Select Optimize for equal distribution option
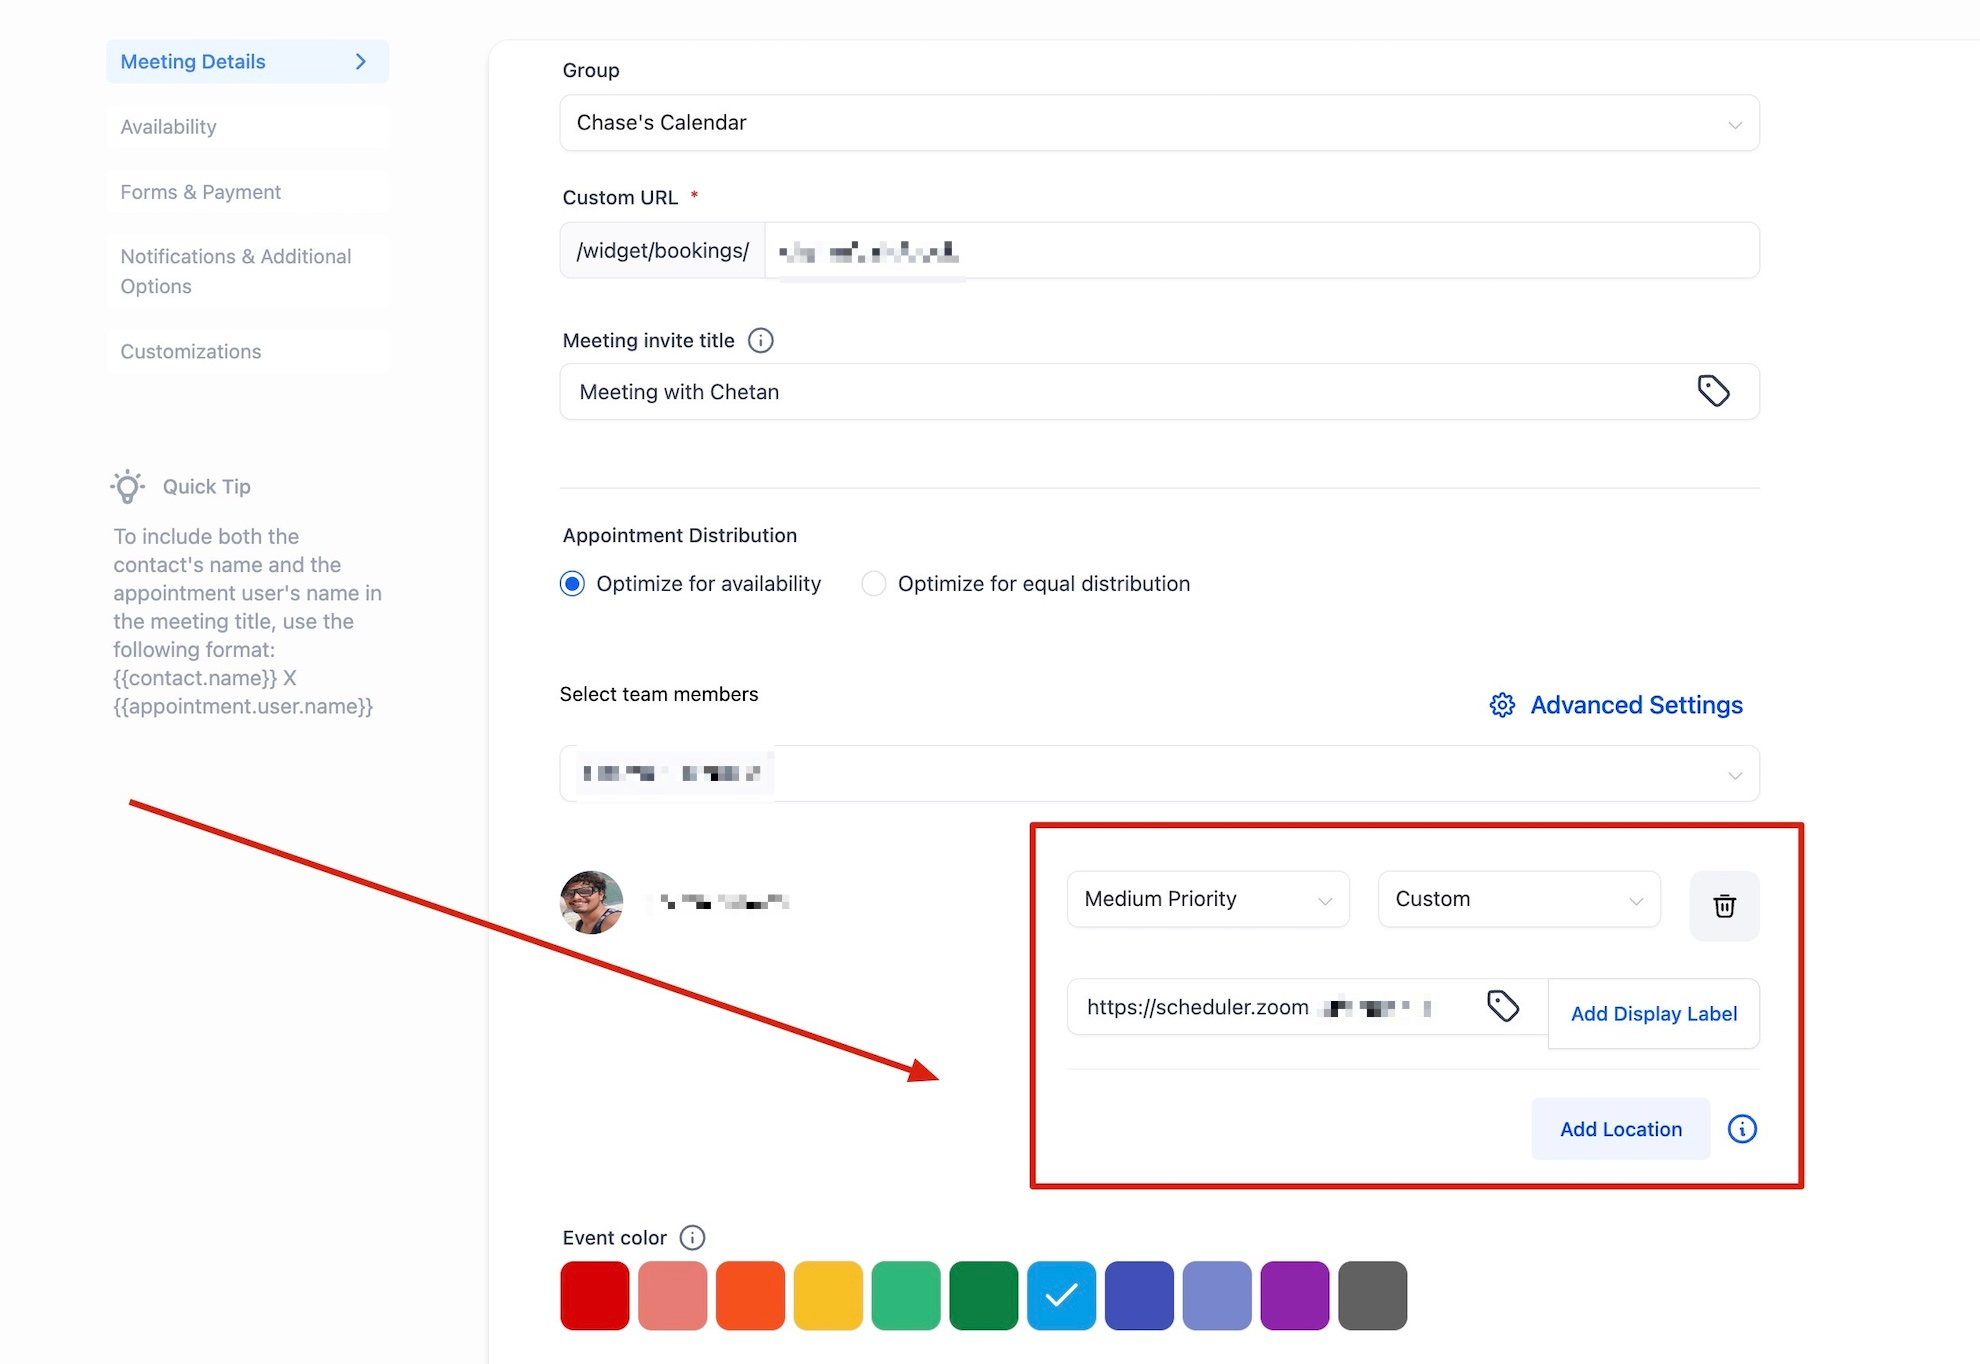This screenshot has width=1980, height=1364. pyautogui.click(x=874, y=584)
